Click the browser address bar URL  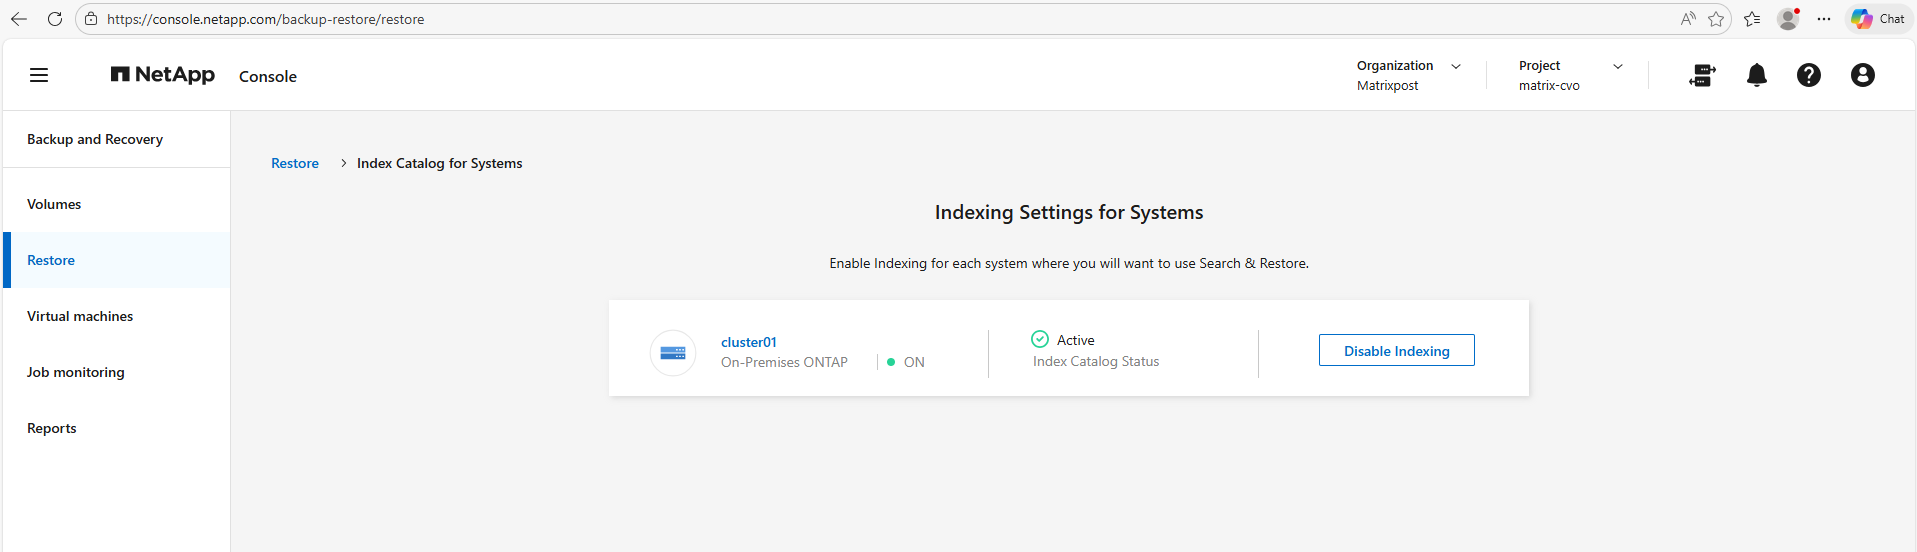[x=266, y=19]
